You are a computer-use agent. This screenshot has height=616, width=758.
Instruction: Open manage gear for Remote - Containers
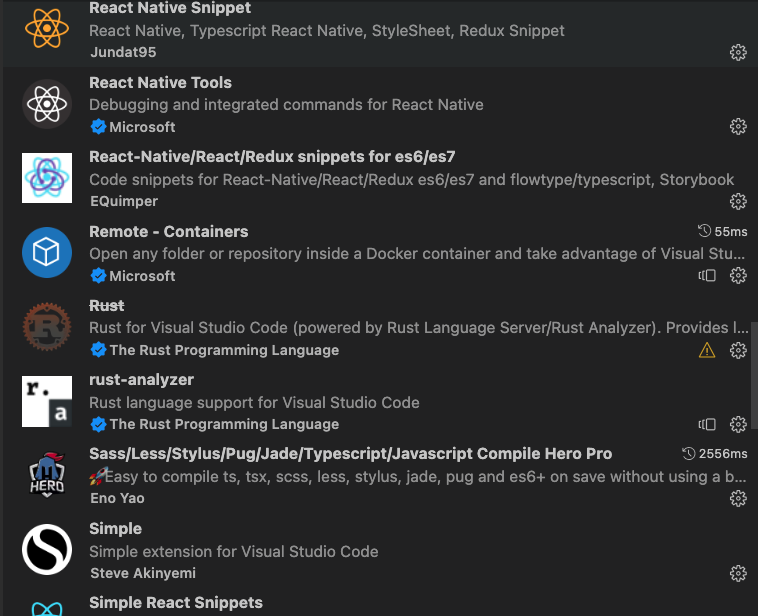[x=738, y=276]
